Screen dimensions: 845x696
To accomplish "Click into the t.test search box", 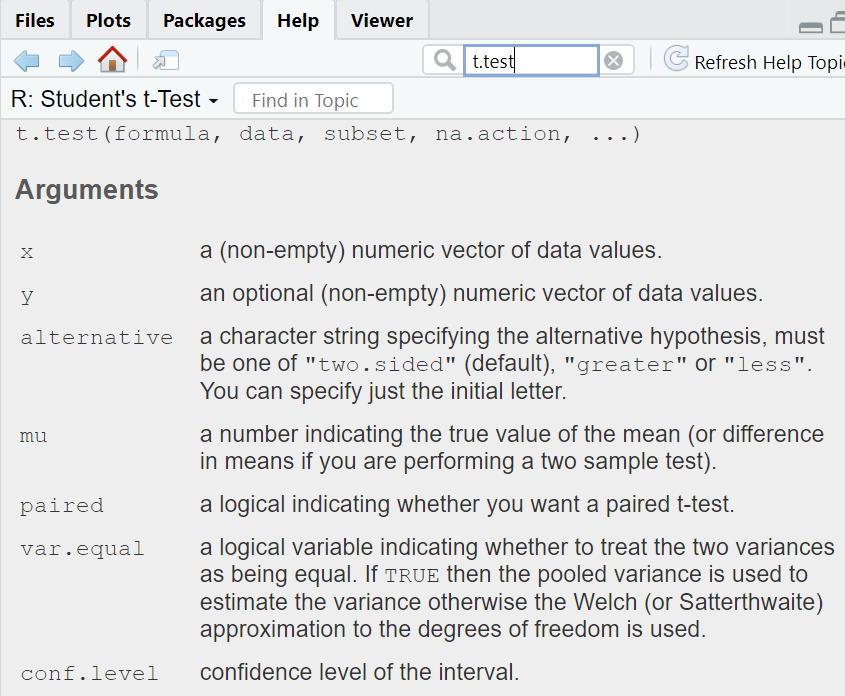I will [531, 61].
